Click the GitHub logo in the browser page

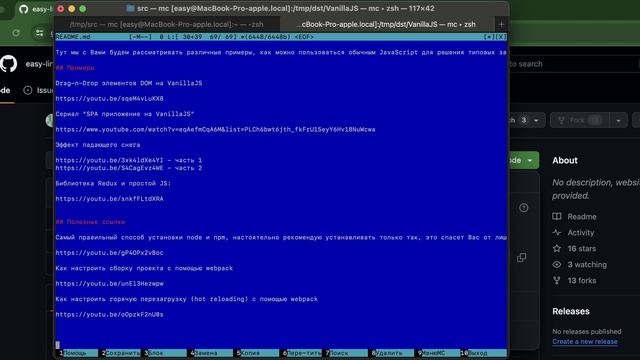point(8,64)
